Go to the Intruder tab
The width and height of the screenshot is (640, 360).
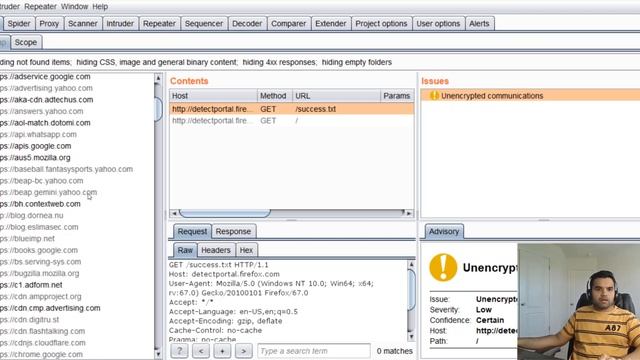[120, 24]
